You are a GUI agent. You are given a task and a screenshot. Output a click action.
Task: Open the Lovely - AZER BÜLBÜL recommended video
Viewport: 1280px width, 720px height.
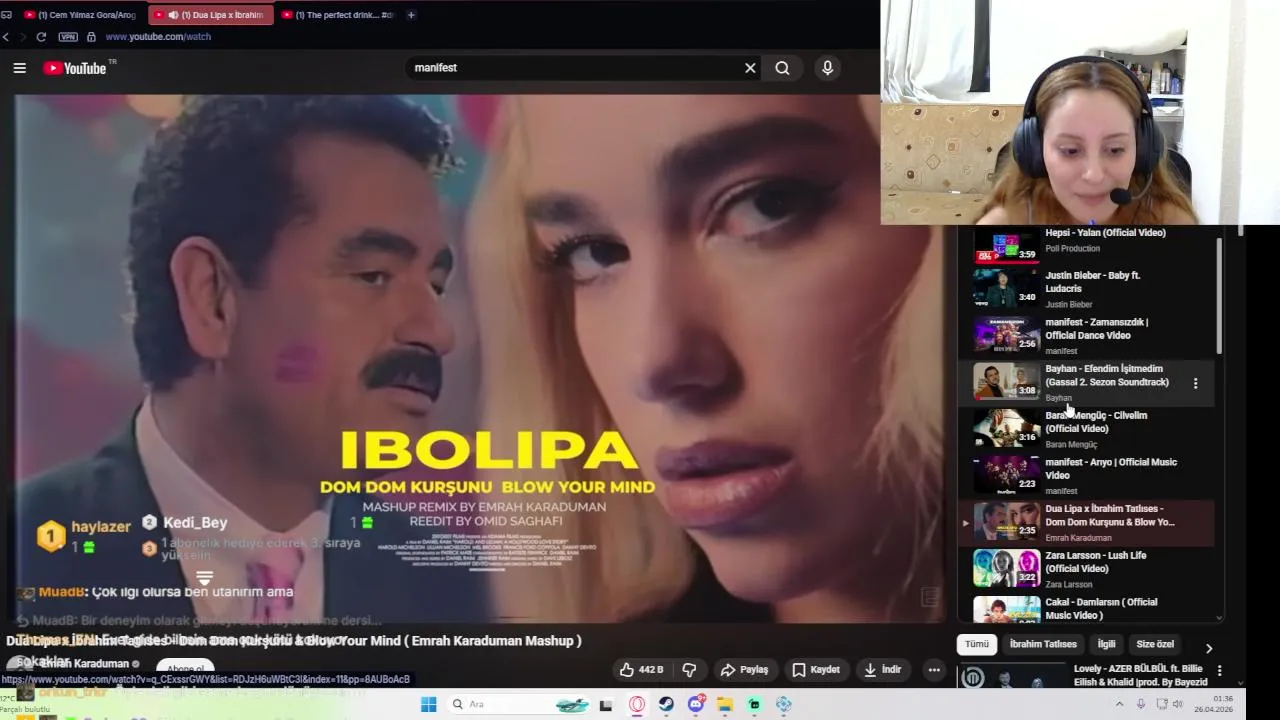1085,676
